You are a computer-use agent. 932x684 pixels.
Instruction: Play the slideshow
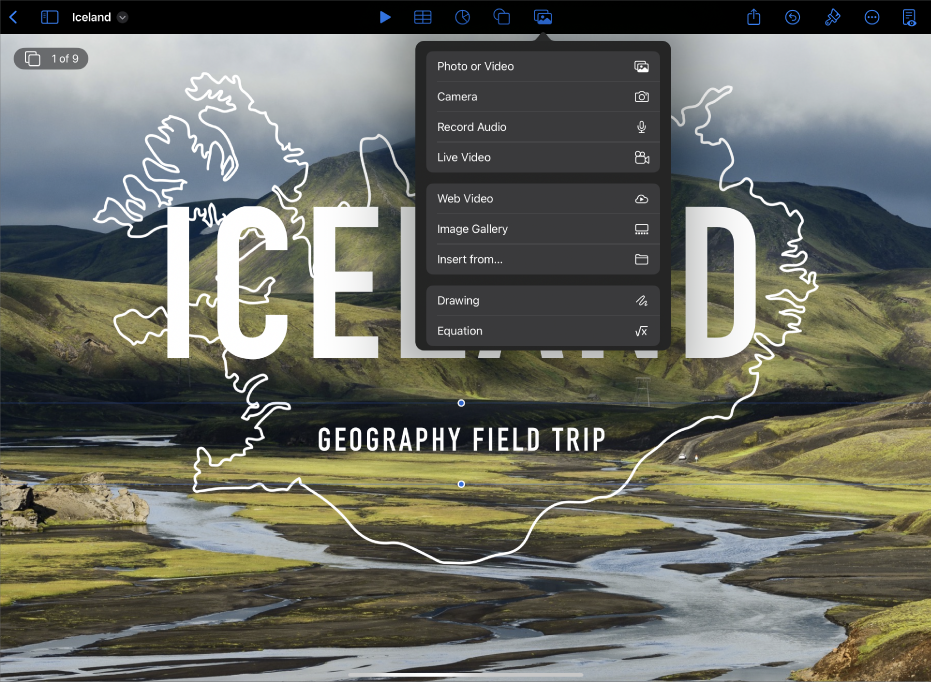coord(385,17)
